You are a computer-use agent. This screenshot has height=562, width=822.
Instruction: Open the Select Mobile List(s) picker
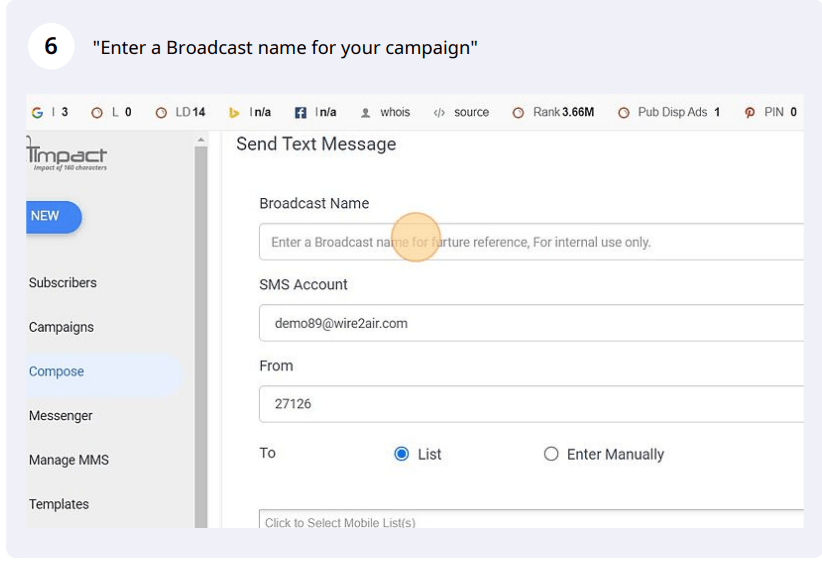pos(531,519)
